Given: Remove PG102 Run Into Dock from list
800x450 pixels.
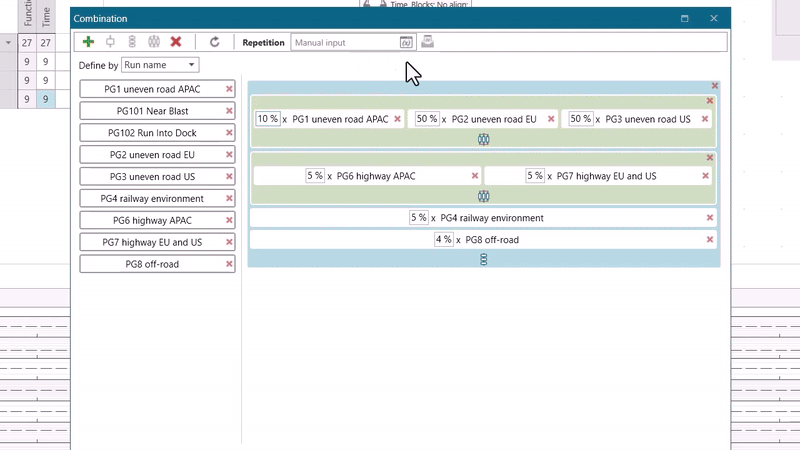Looking at the screenshot, I should (229, 133).
